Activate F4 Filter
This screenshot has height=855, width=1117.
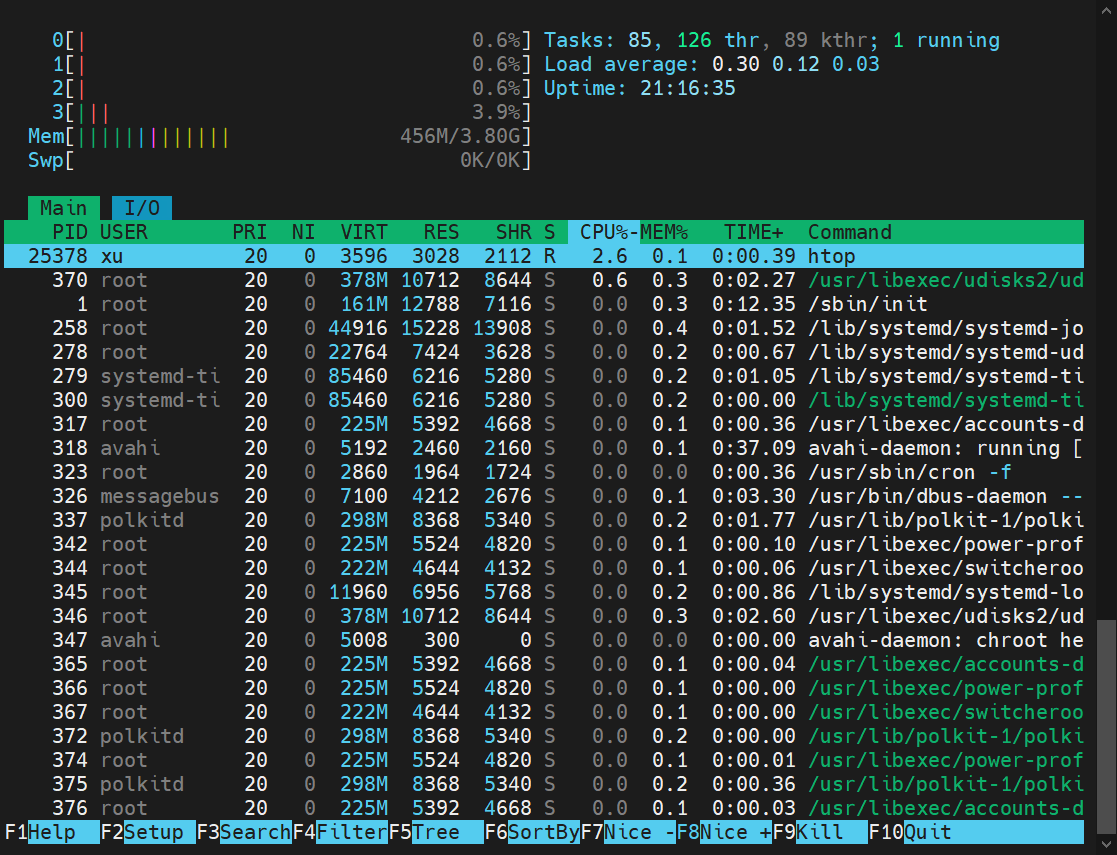pos(341,832)
